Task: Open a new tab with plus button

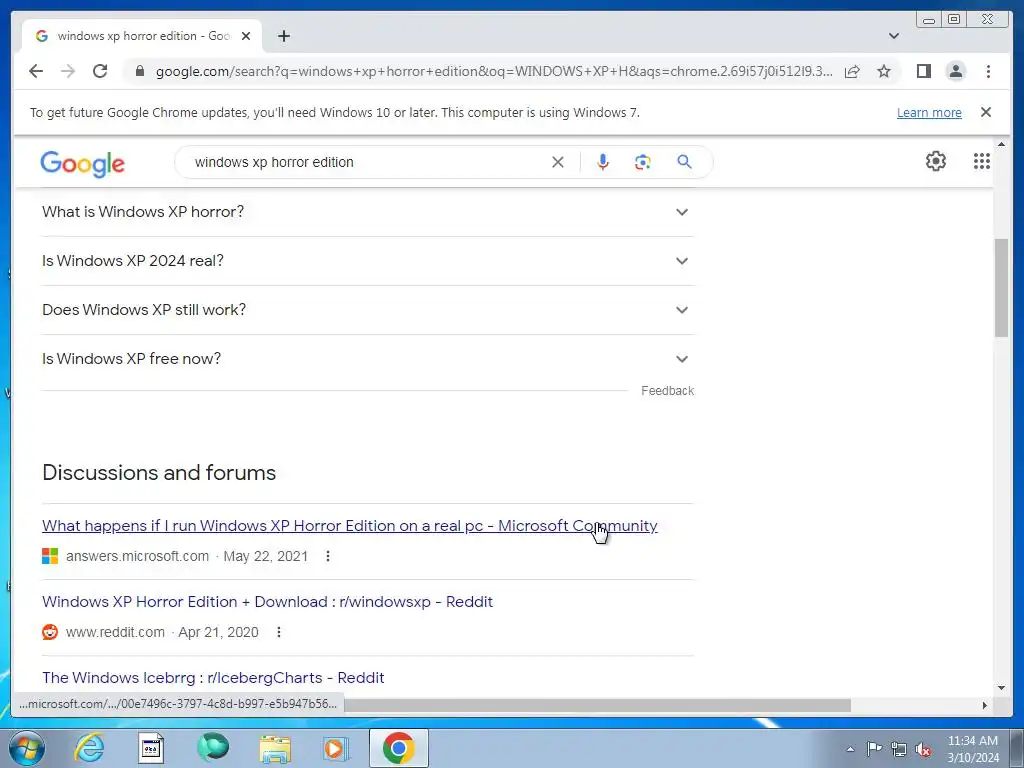Action: coord(283,36)
